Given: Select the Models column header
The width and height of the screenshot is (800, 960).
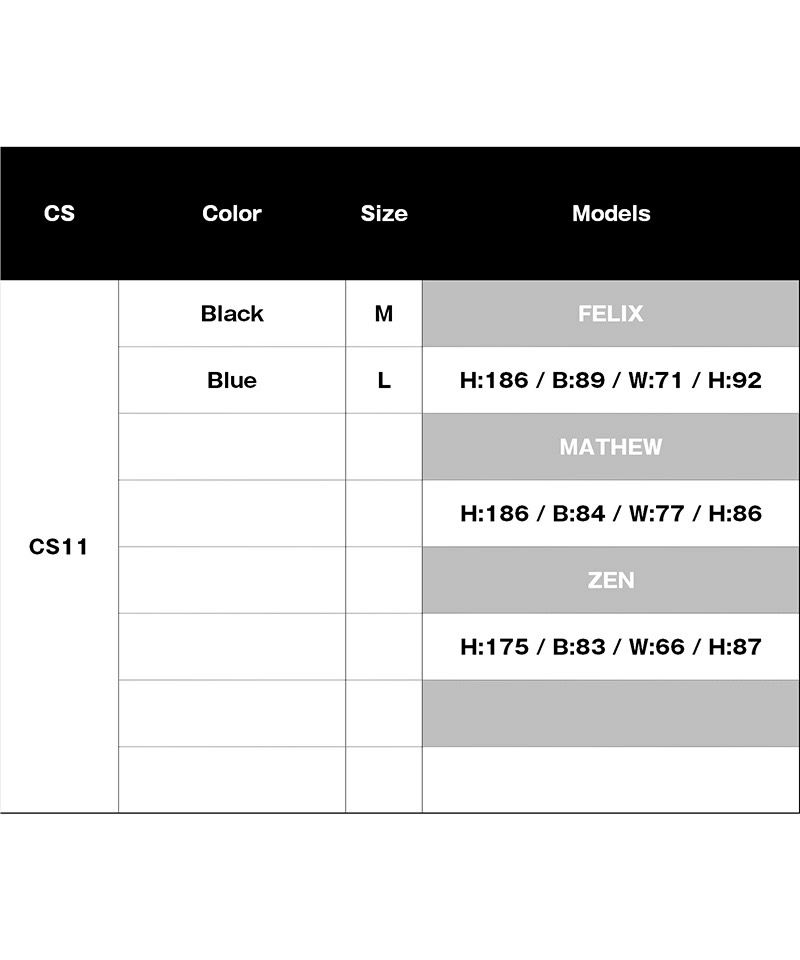Looking at the screenshot, I should (610, 213).
